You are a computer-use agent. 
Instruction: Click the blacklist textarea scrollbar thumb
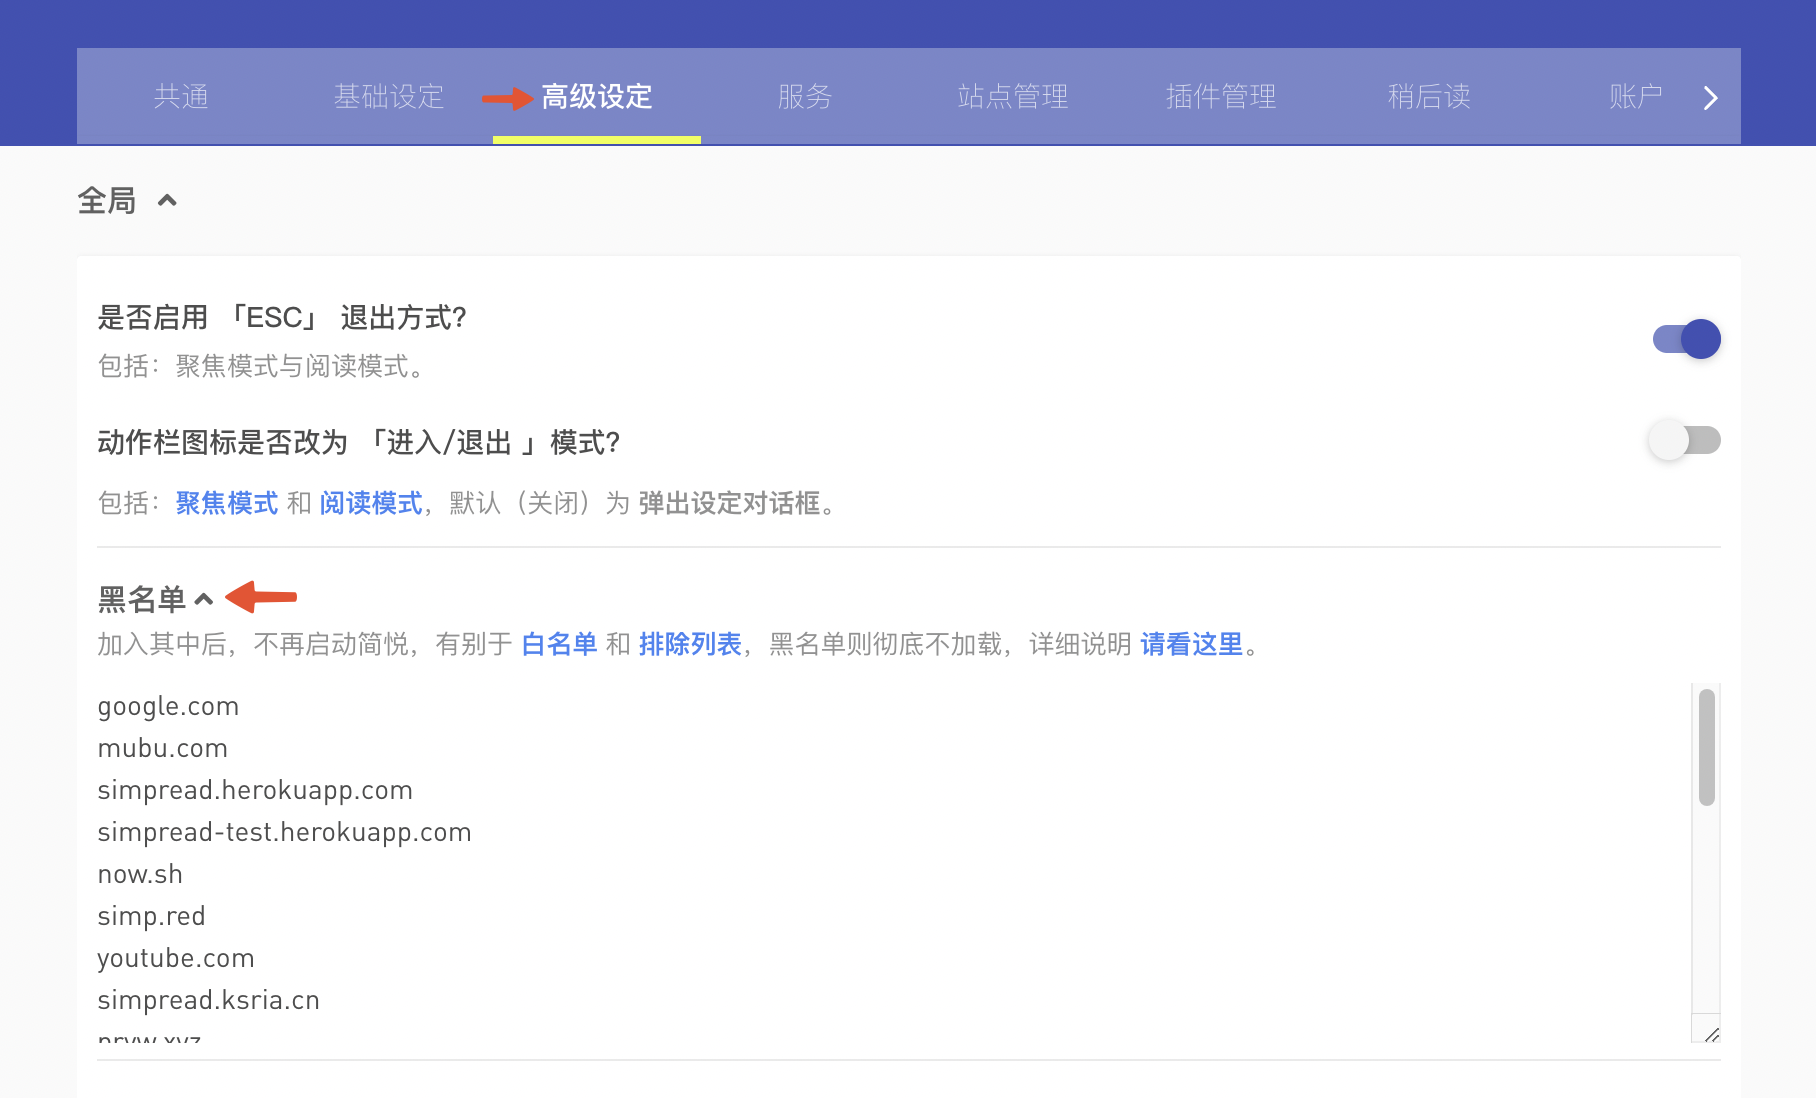tap(1706, 747)
